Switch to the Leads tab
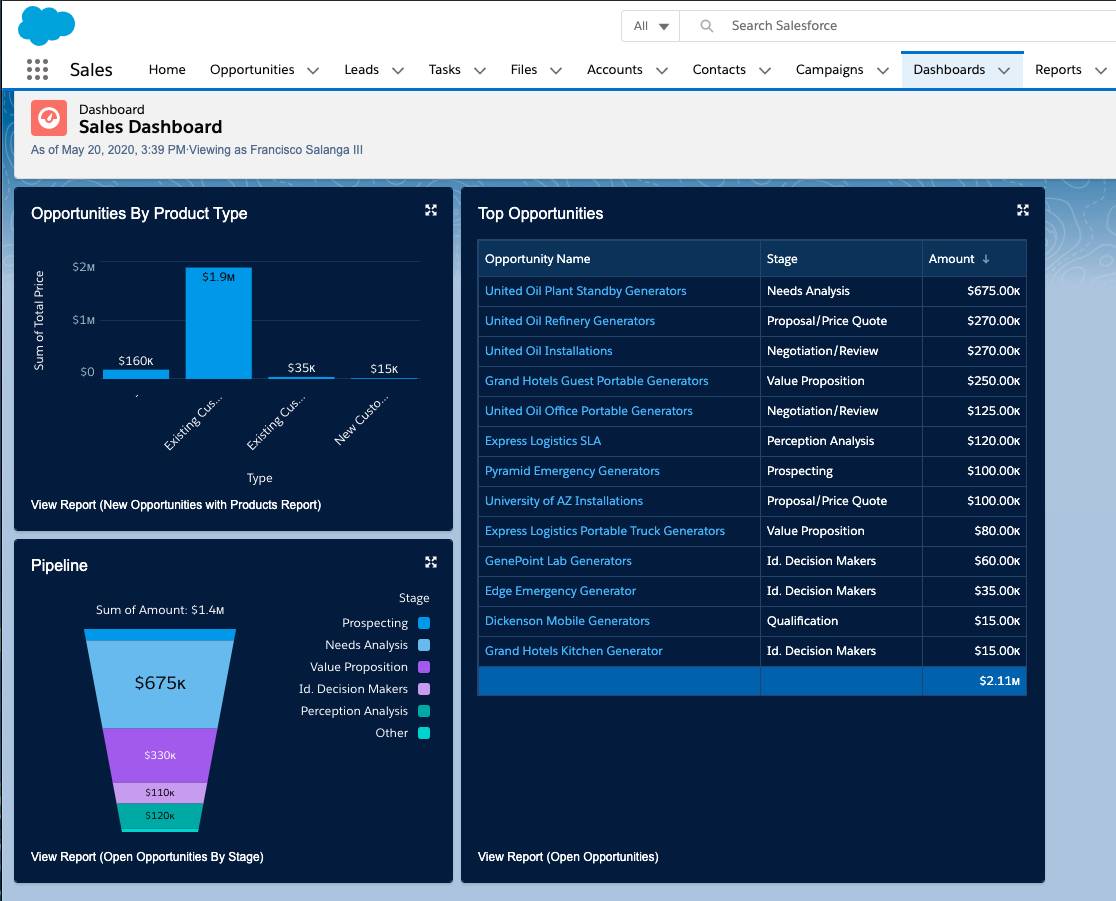Image resolution: width=1116 pixels, height=901 pixels. [362, 70]
